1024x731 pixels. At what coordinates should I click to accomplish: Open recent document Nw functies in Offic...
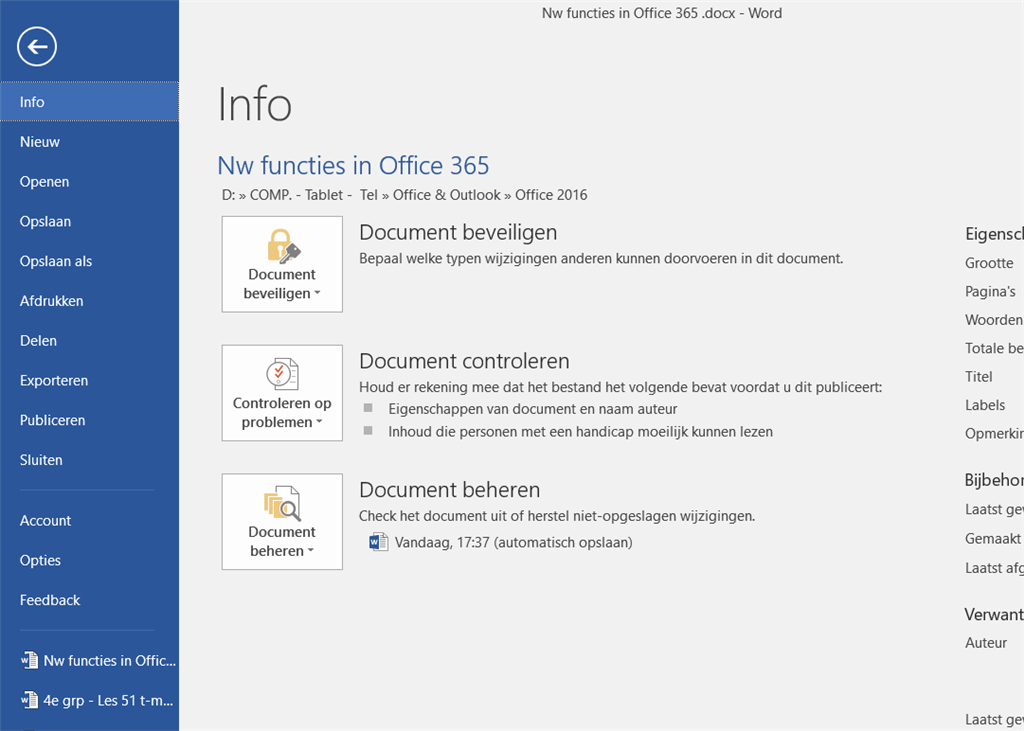[89, 660]
